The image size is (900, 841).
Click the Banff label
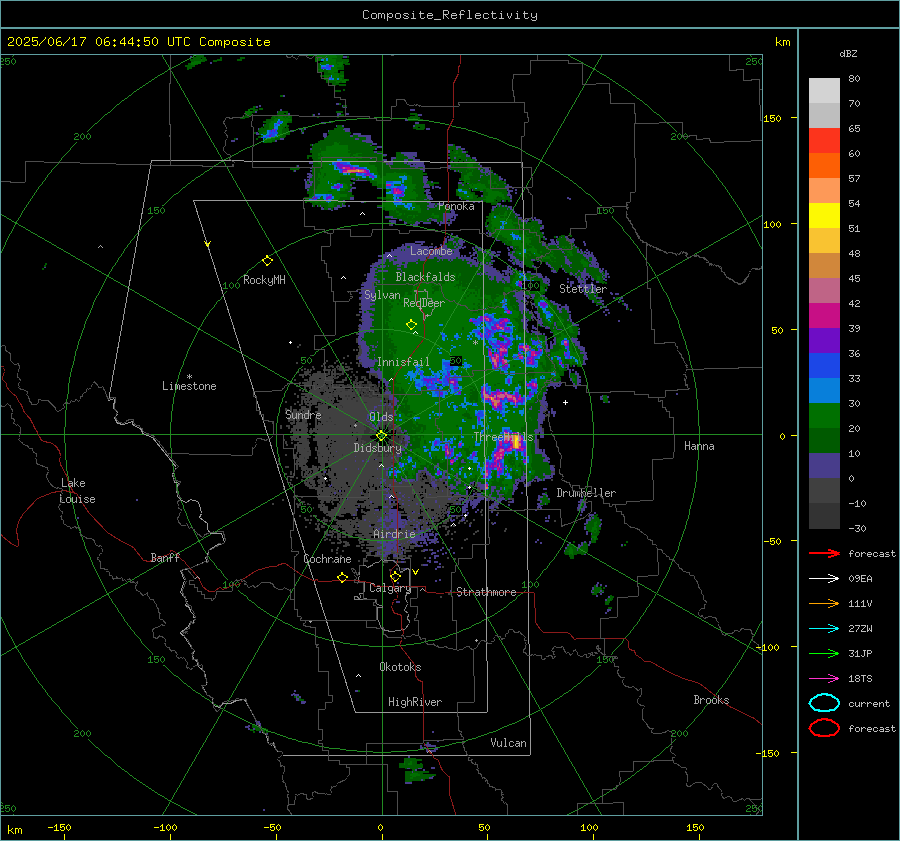click(165, 557)
